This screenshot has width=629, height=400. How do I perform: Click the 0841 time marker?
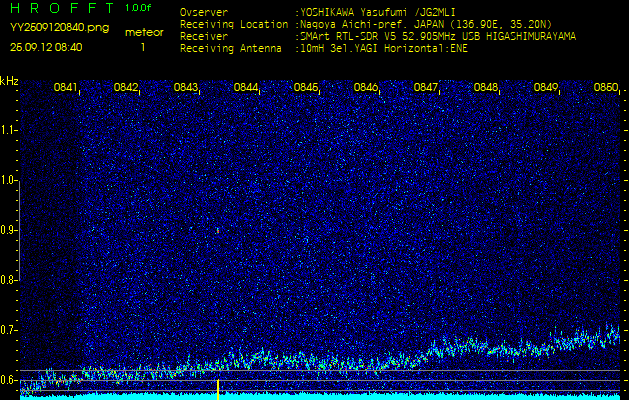click(65, 88)
